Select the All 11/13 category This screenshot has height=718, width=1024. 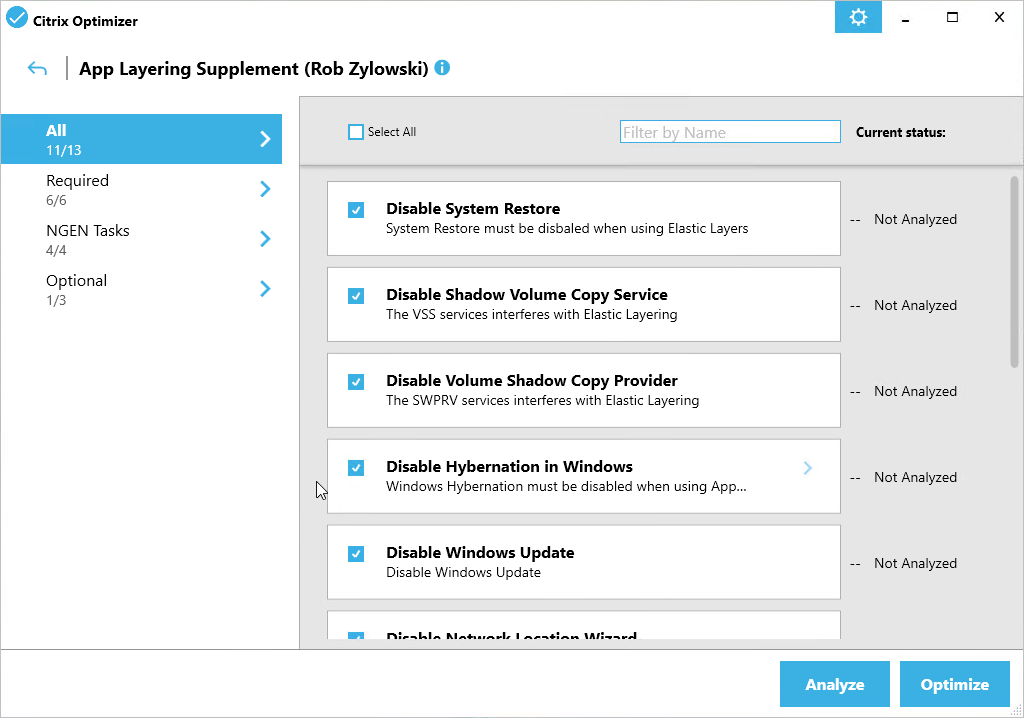point(141,139)
